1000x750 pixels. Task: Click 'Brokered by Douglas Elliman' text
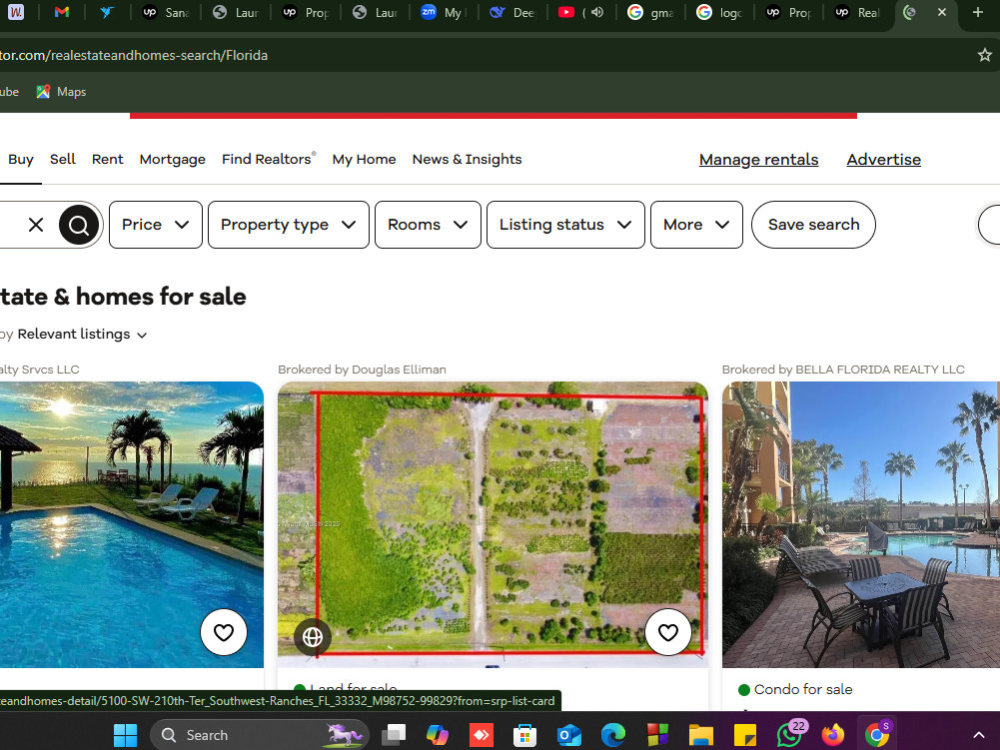tap(362, 369)
